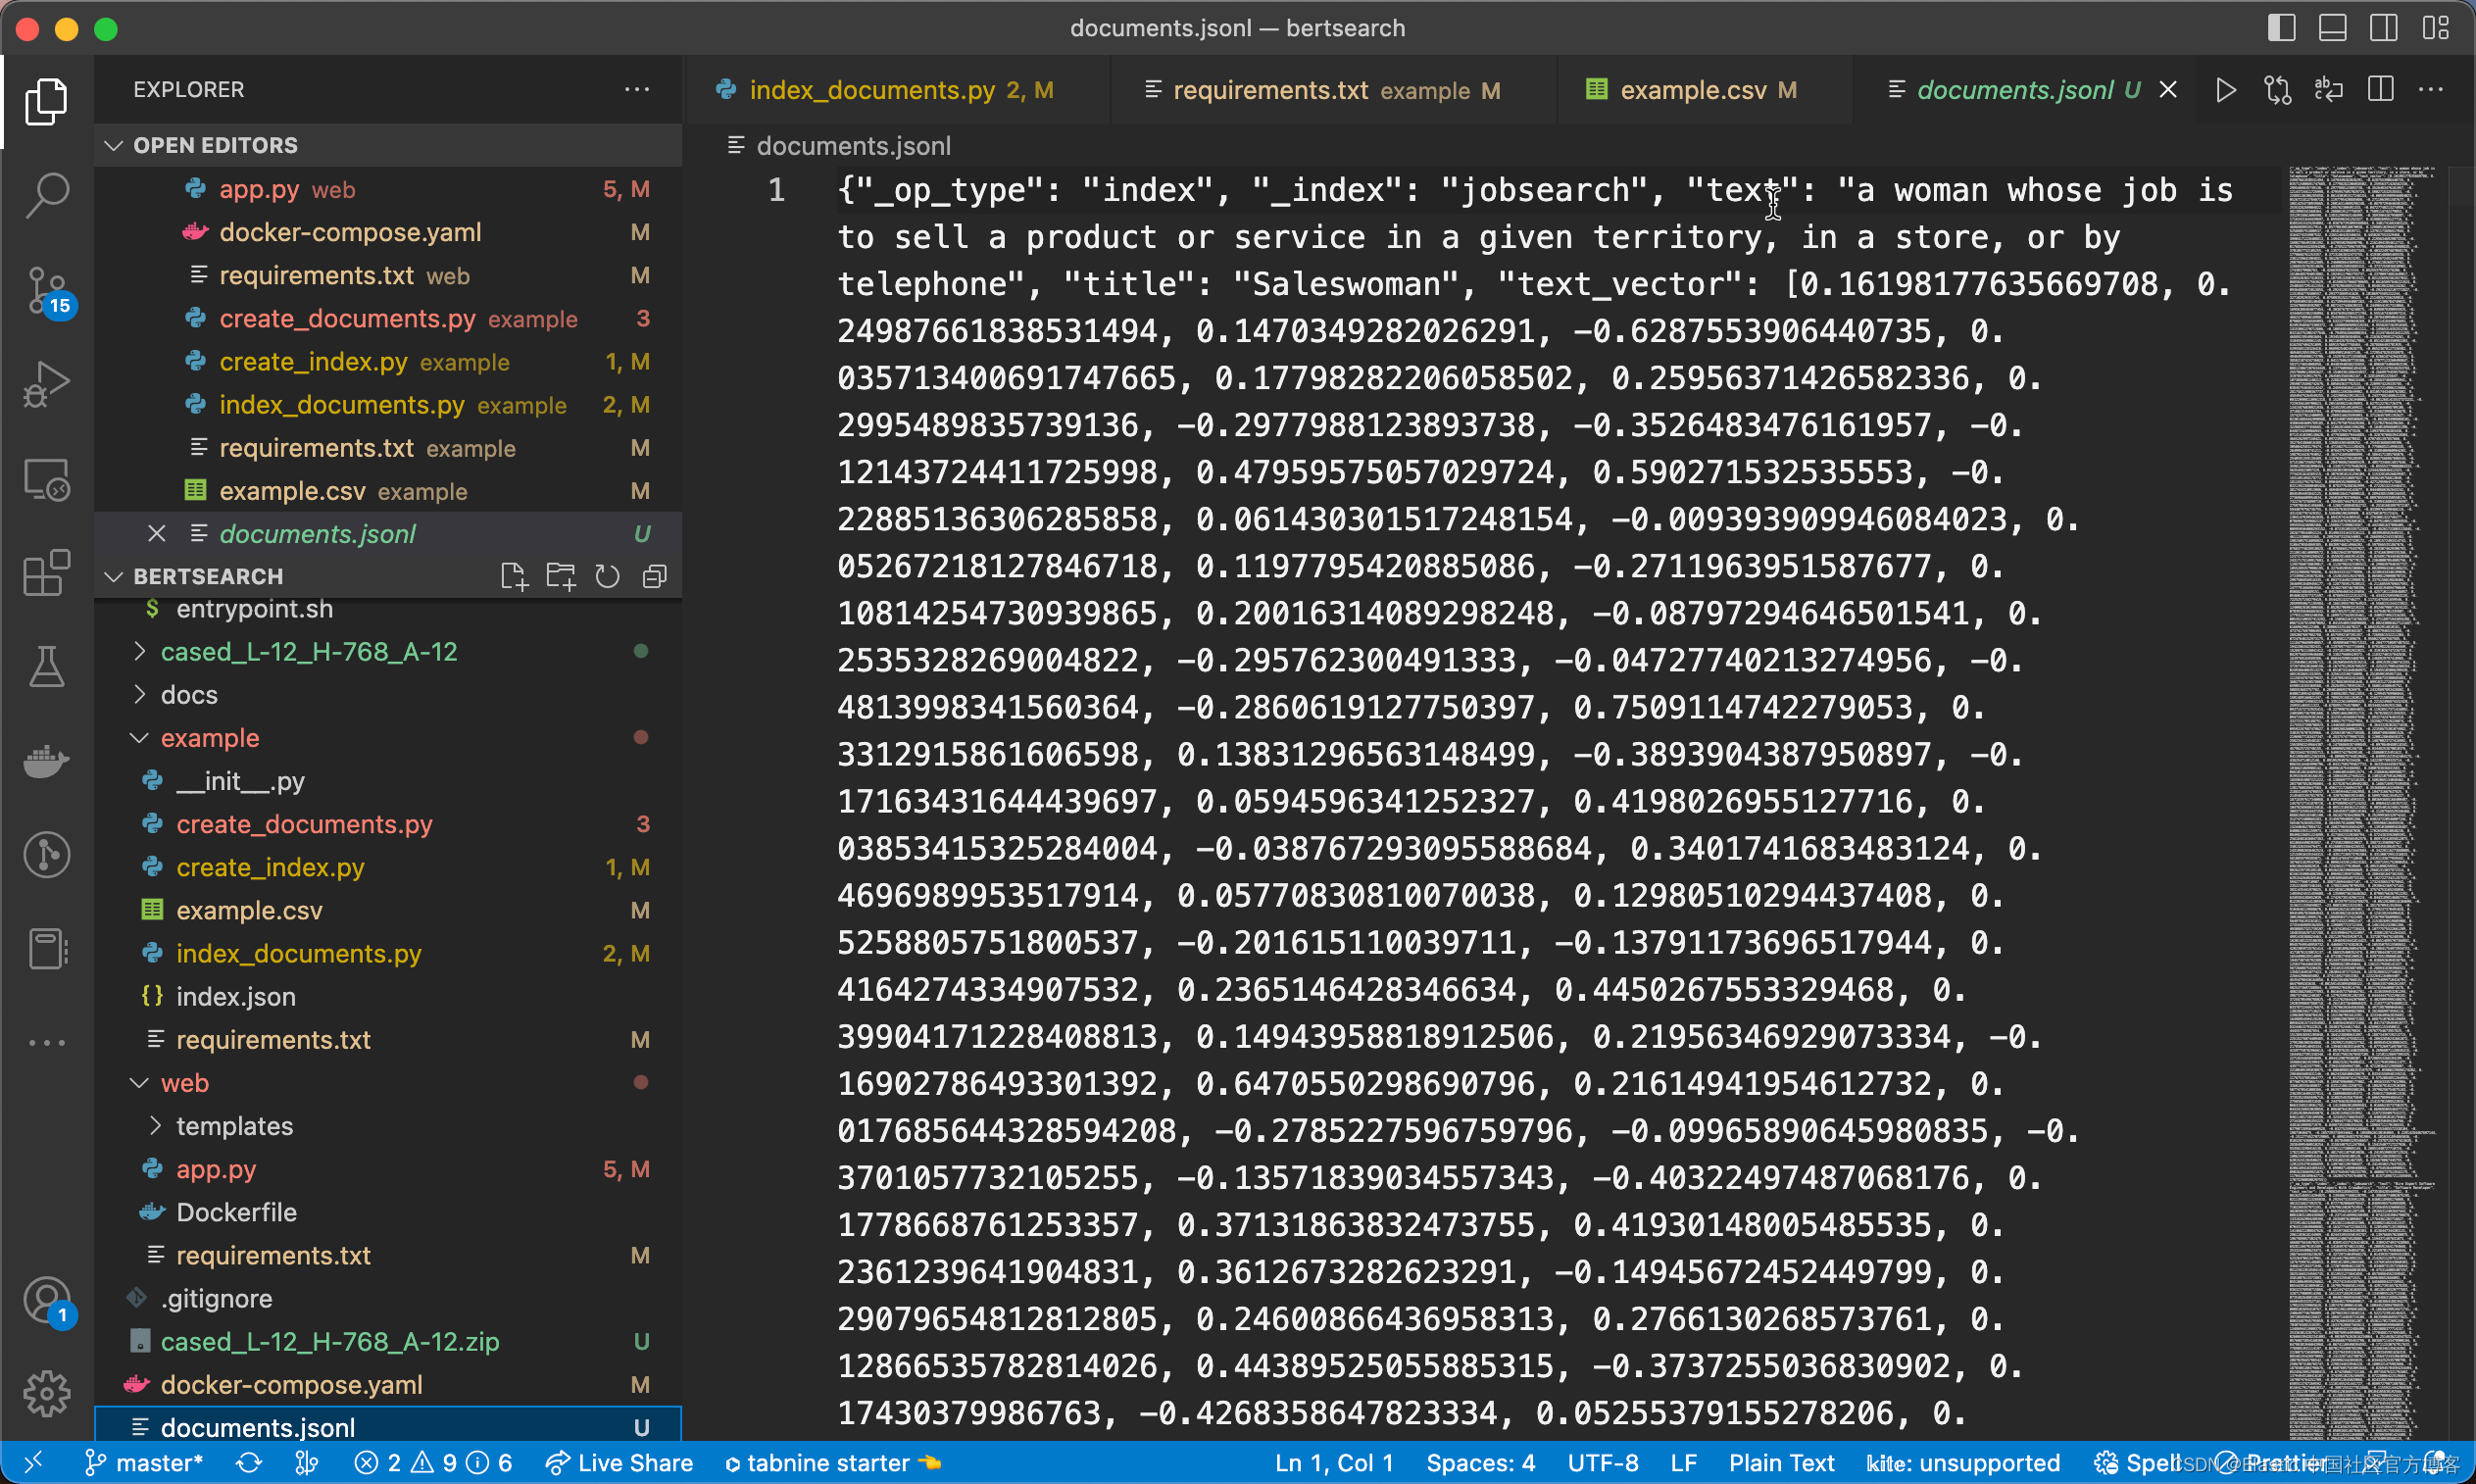Switch to index_documents.py tab
The width and height of the screenshot is (2476, 1484).
[870, 90]
